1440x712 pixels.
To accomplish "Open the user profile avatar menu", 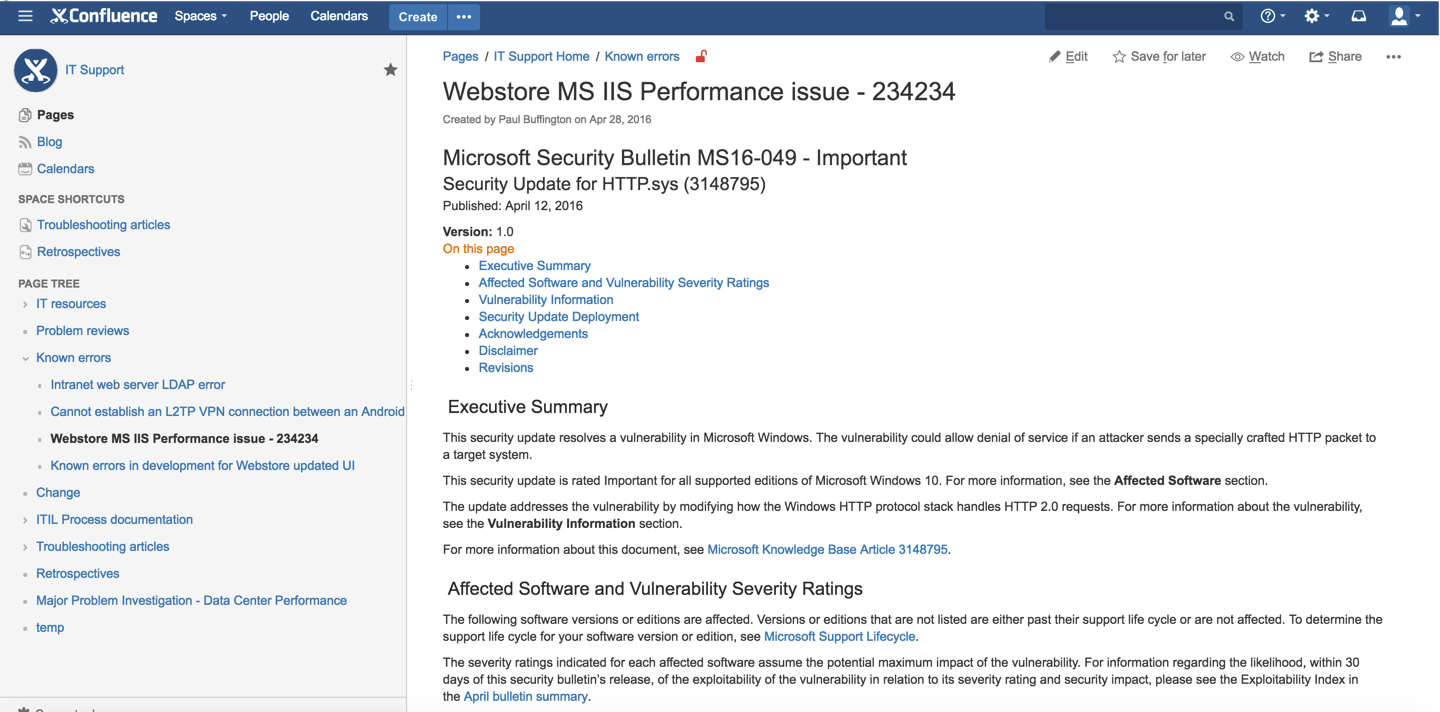I will click(1402, 16).
